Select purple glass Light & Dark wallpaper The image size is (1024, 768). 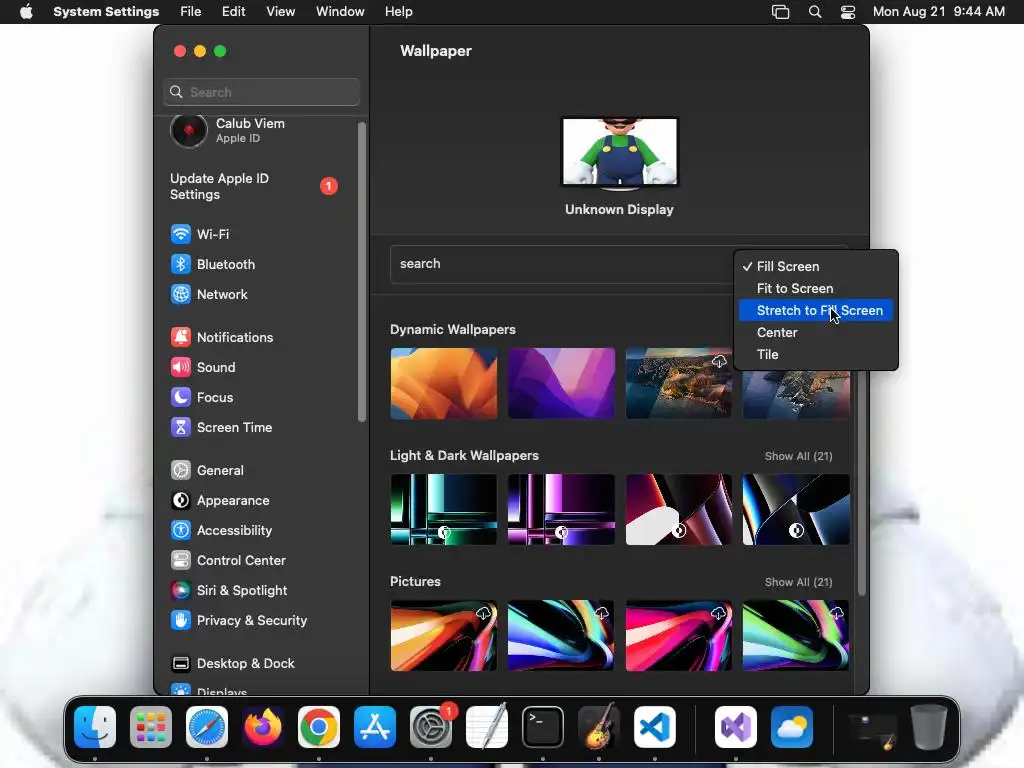point(561,509)
